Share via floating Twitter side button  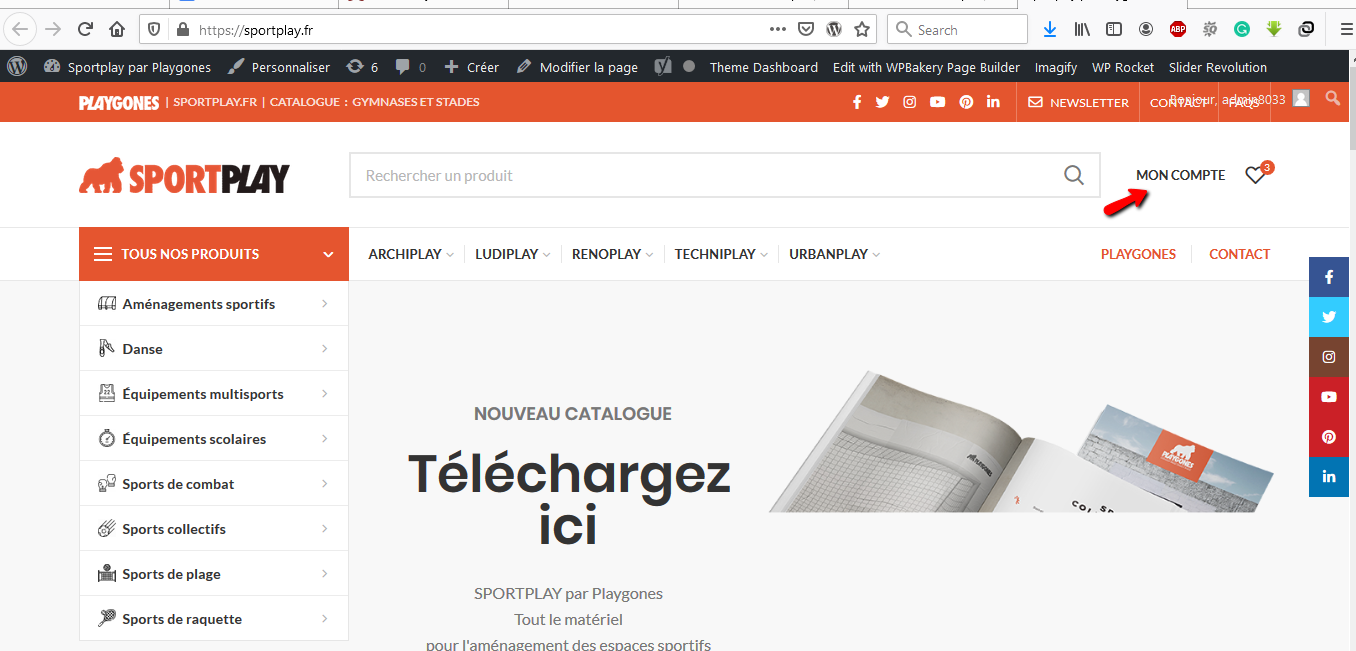pyautogui.click(x=1329, y=317)
